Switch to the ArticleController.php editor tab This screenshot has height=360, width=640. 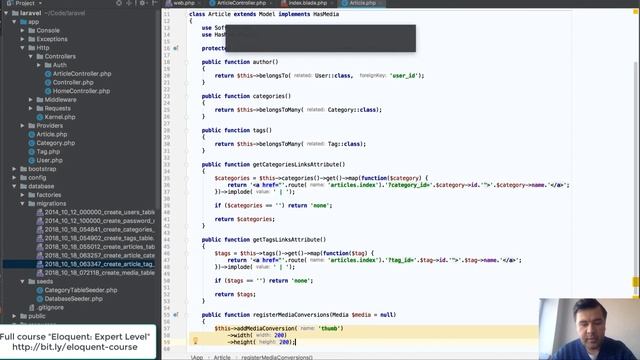coord(241,3)
